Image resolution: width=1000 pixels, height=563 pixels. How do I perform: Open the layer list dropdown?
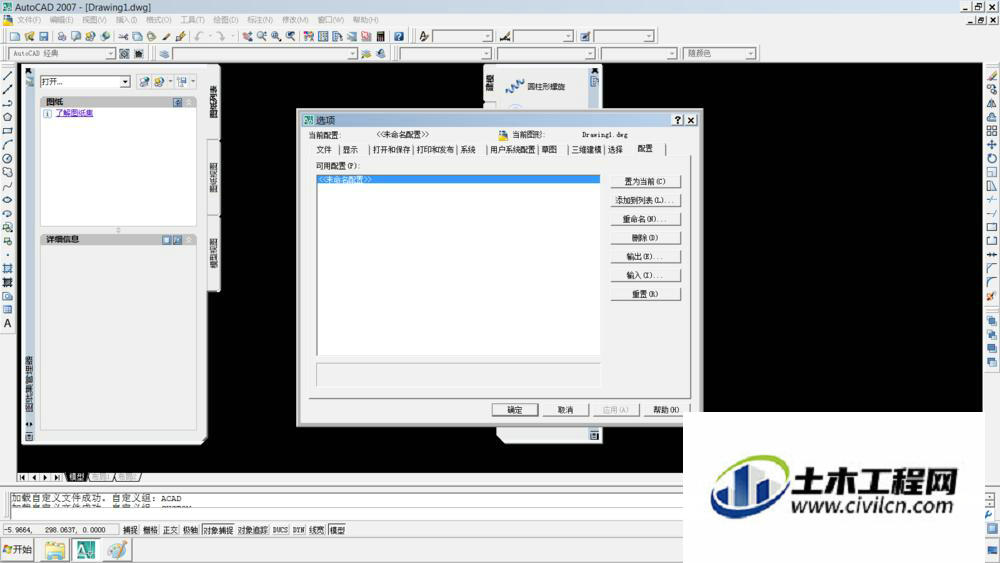pos(352,54)
